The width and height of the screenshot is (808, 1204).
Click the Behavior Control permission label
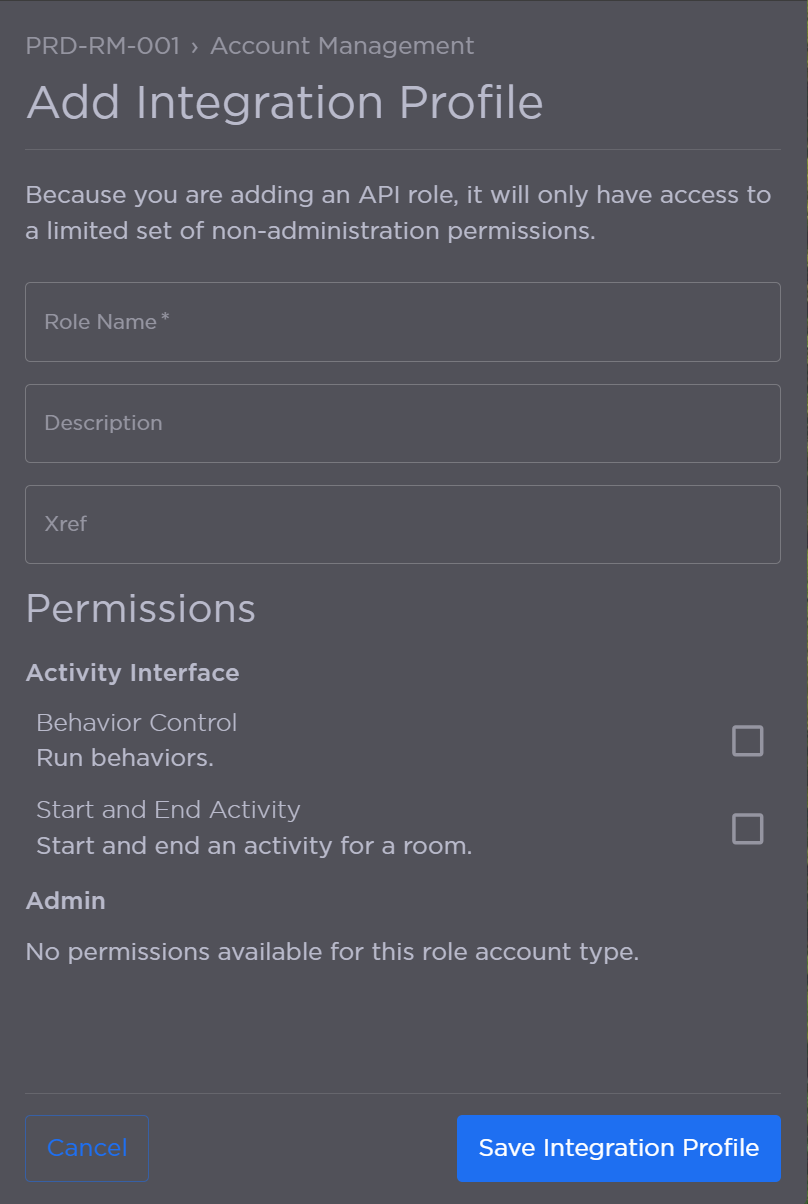point(136,722)
